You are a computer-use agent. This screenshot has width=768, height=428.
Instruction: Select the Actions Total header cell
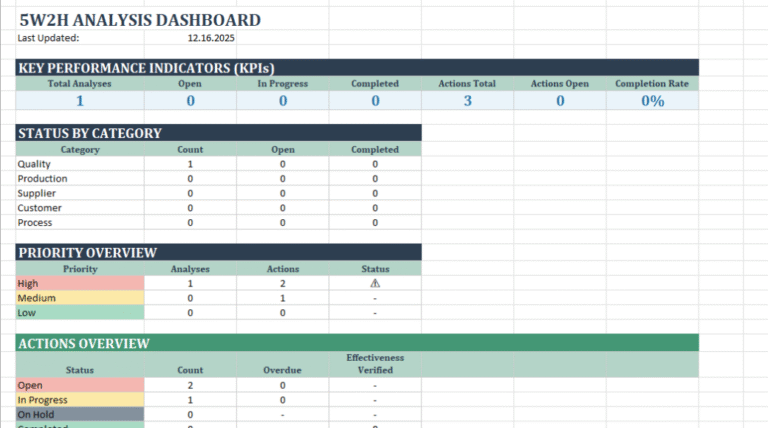click(x=467, y=84)
